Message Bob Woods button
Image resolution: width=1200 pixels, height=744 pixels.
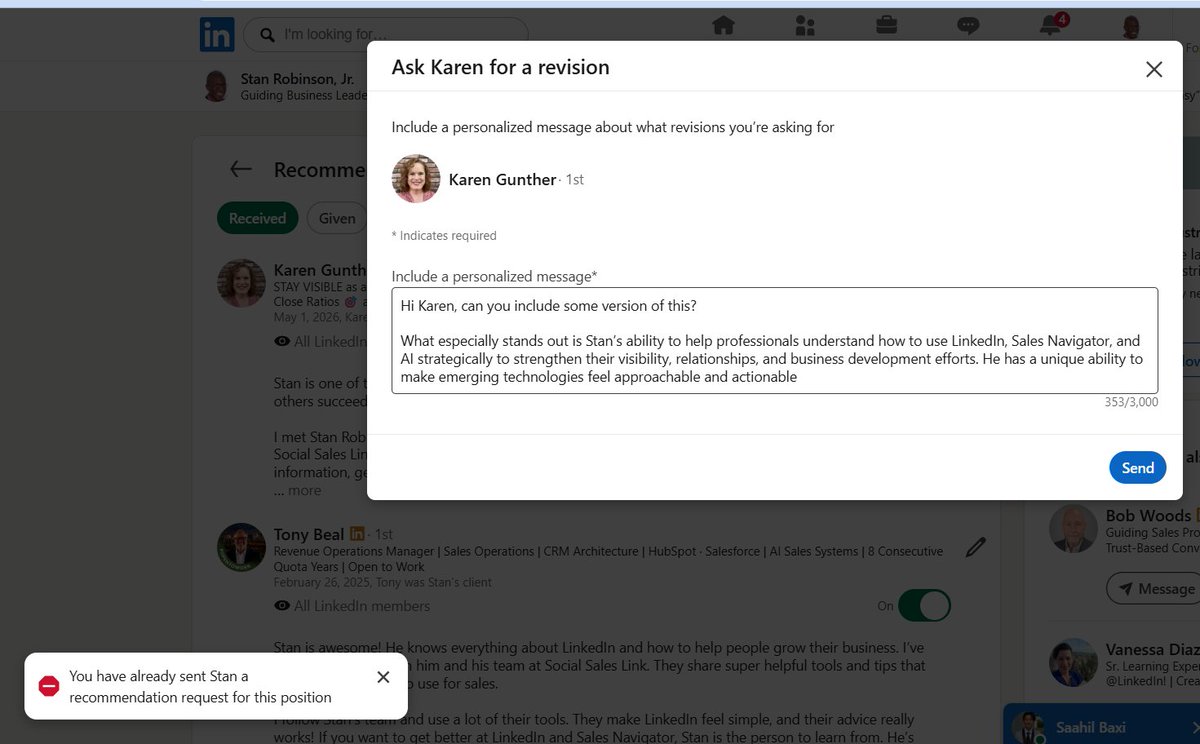pos(1153,589)
